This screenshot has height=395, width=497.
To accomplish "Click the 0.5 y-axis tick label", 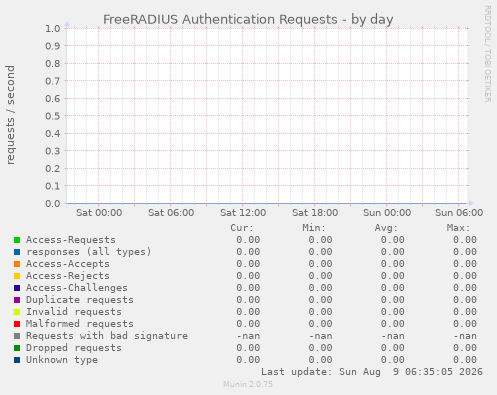I will click(x=53, y=116).
